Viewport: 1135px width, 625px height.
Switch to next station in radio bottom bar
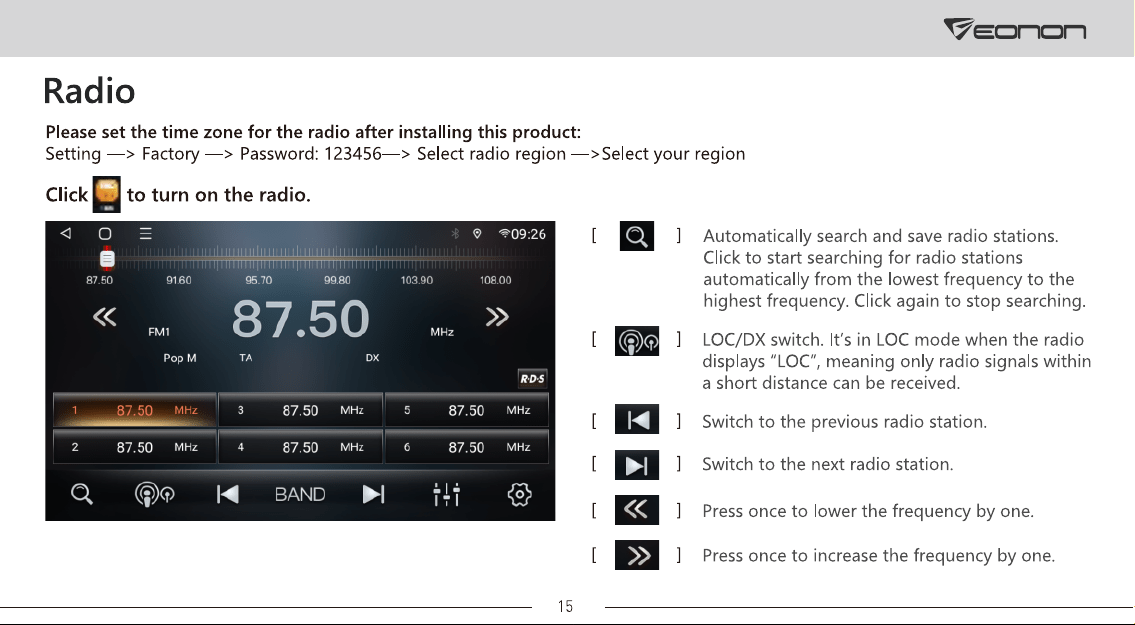(374, 494)
